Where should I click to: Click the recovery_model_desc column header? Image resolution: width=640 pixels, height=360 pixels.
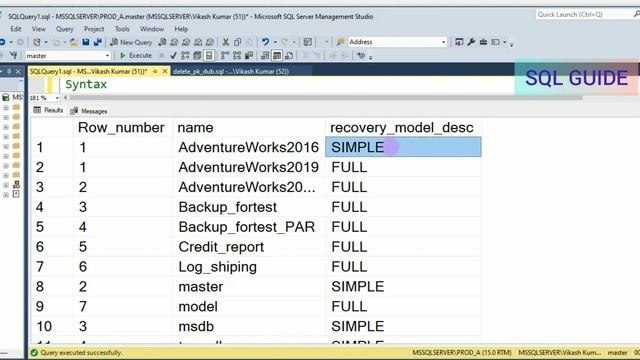point(402,128)
